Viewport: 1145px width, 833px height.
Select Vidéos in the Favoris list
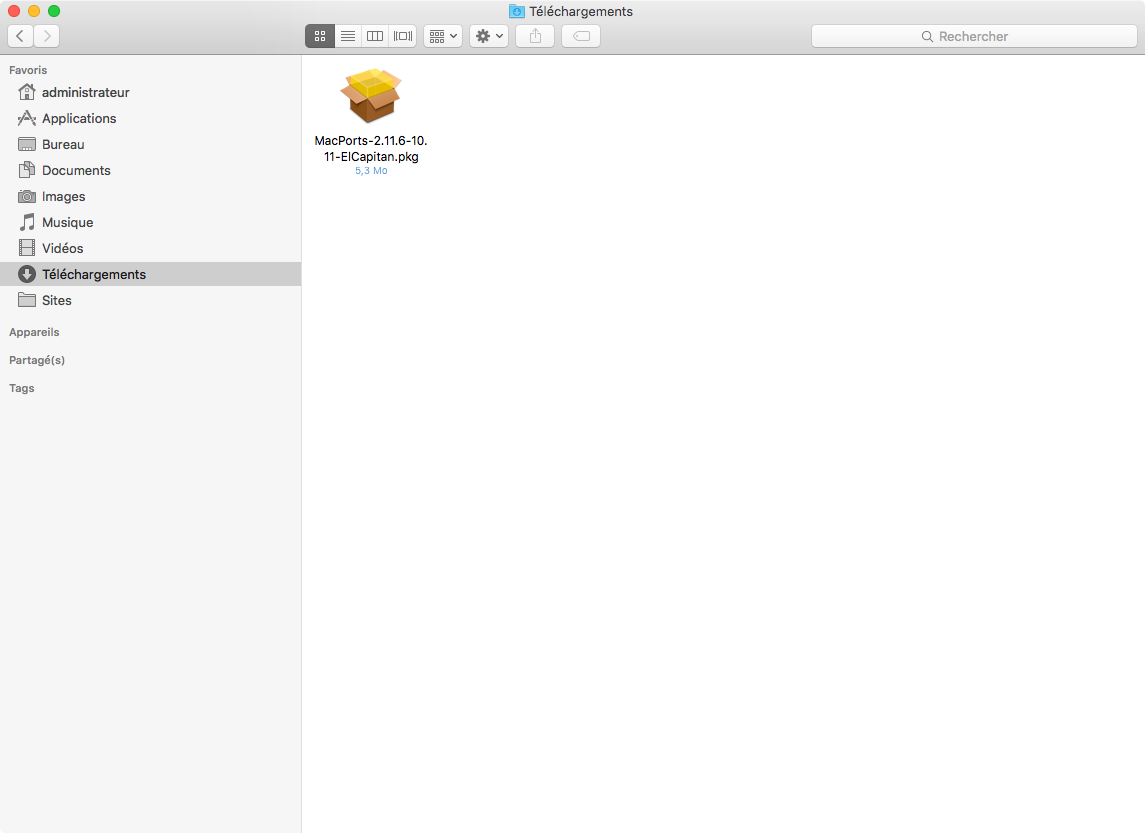pyautogui.click(x=62, y=248)
